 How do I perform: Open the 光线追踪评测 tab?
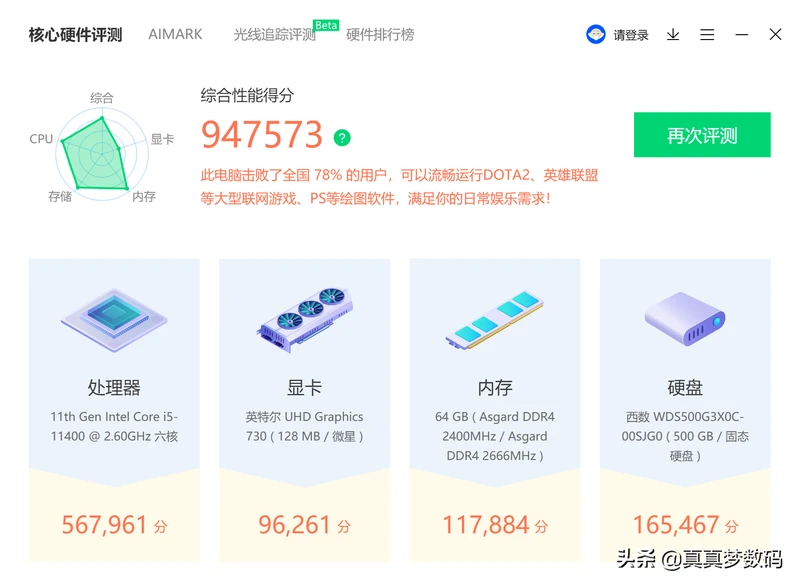(x=274, y=35)
